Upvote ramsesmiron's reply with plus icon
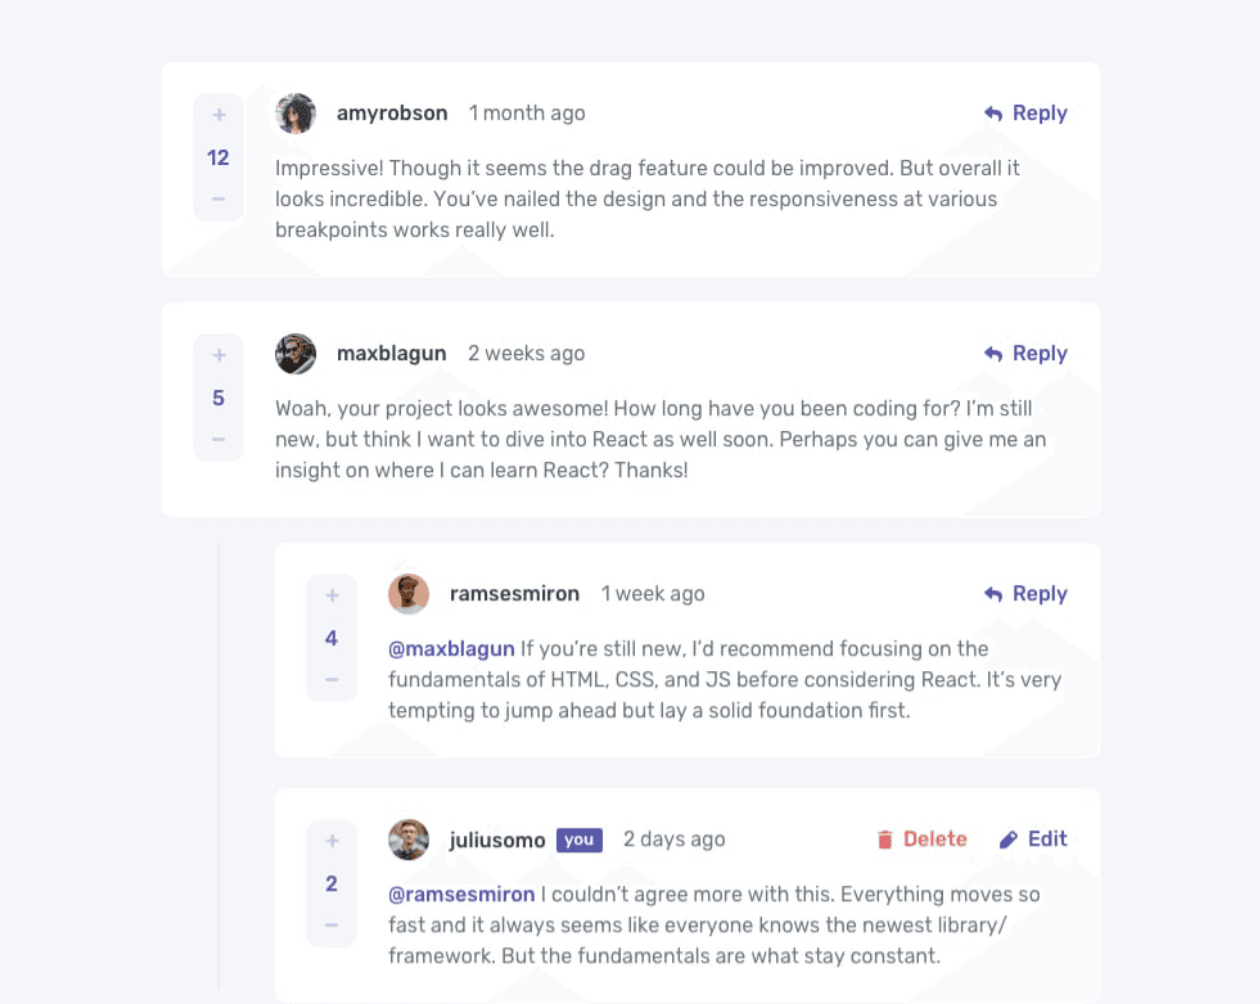1260x1004 pixels. coord(332,595)
